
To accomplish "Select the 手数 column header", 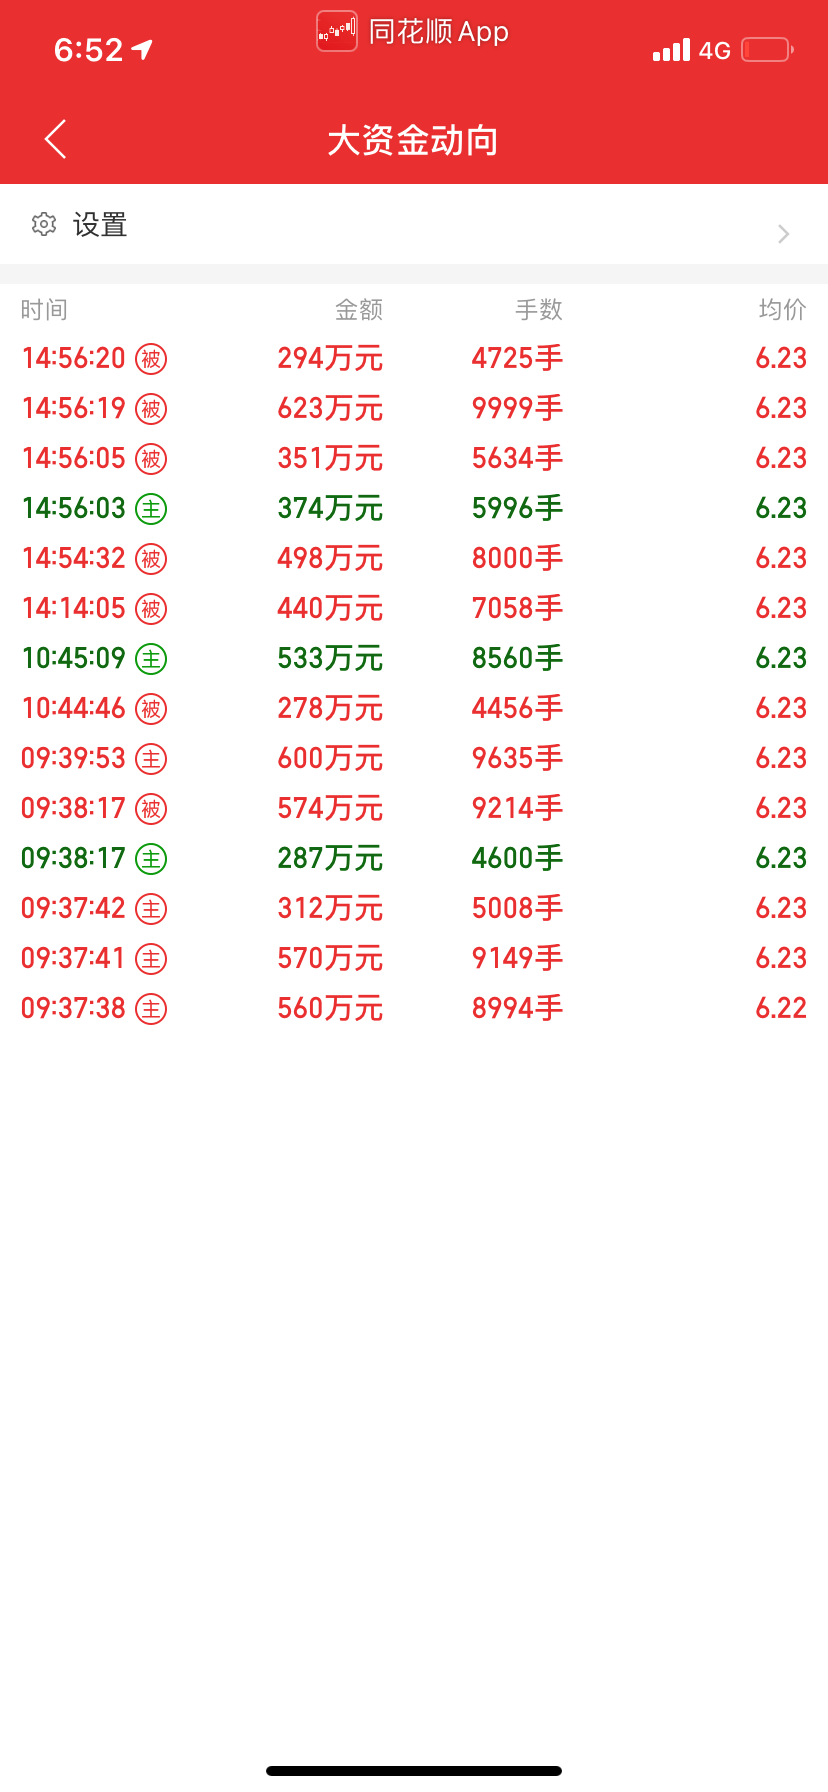I will pyautogui.click(x=539, y=310).
